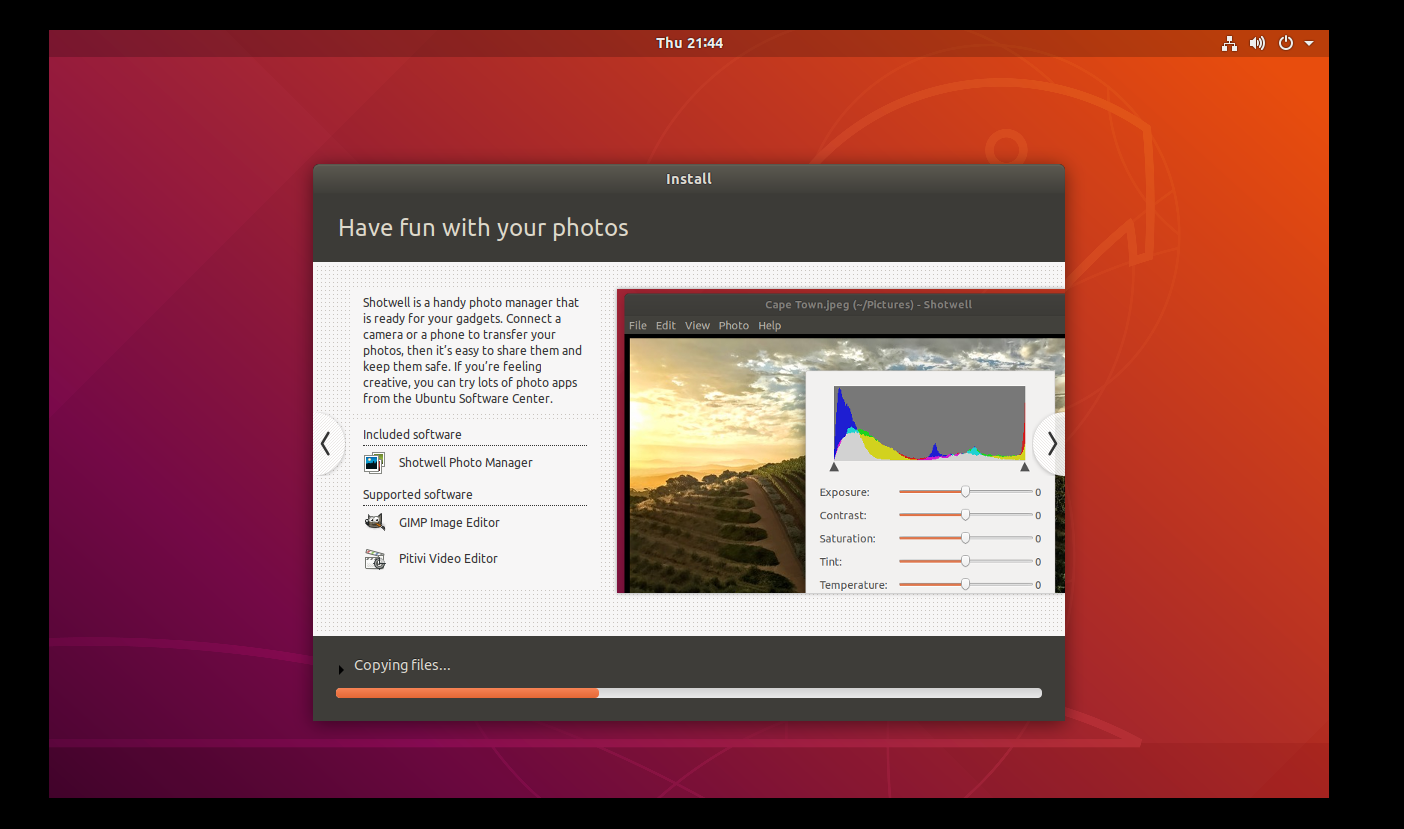Open the network status icon
1404x829 pixels.
[1229, 43]
